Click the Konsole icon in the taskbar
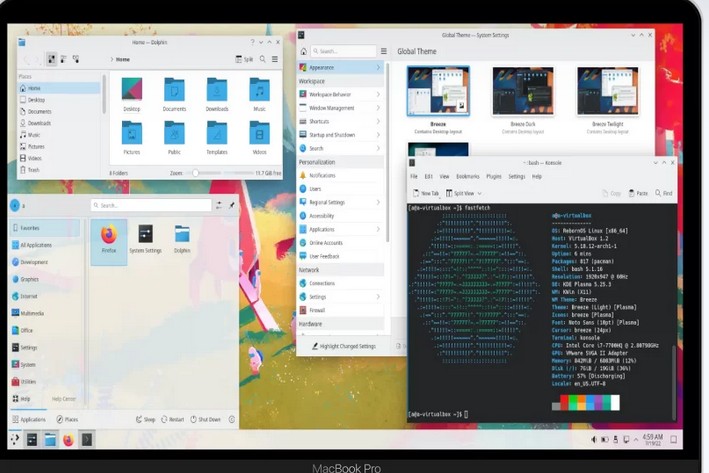 click(x=87, y=439)
